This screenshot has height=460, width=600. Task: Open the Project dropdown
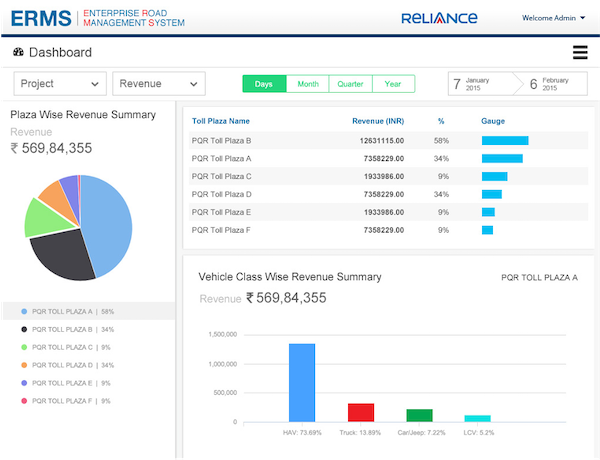(60, 84)
